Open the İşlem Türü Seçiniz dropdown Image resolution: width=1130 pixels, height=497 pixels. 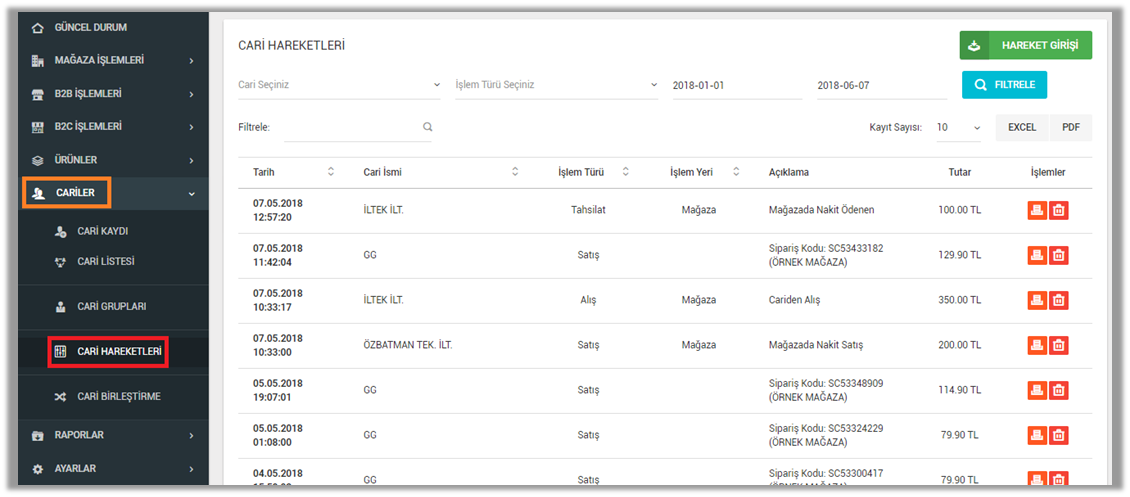tap(556, 85)
